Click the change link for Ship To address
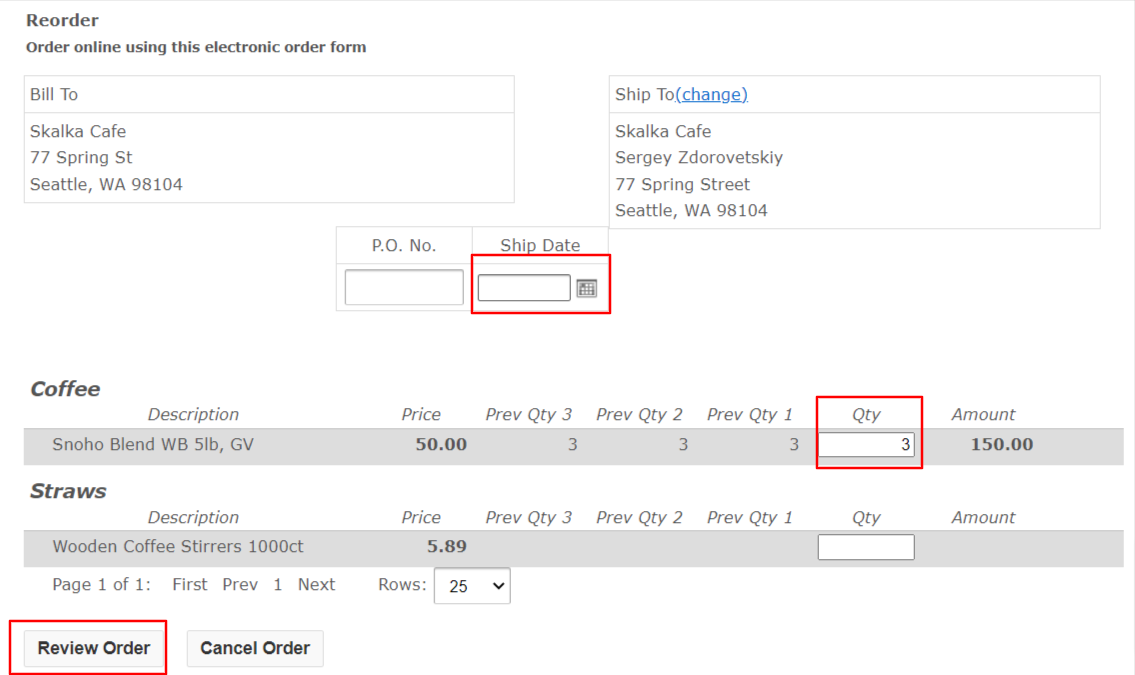Viewport: 1135px width, 675px height. click(712, 94)
